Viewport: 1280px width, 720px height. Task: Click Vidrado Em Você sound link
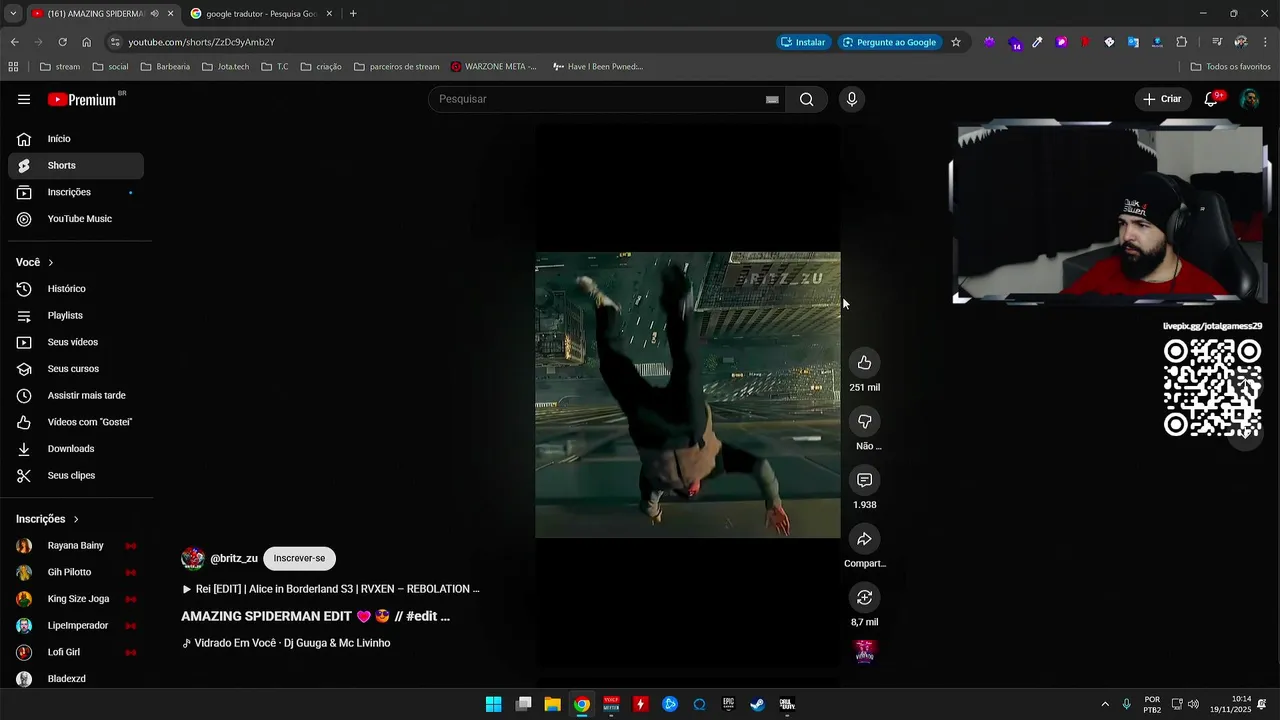286,643
